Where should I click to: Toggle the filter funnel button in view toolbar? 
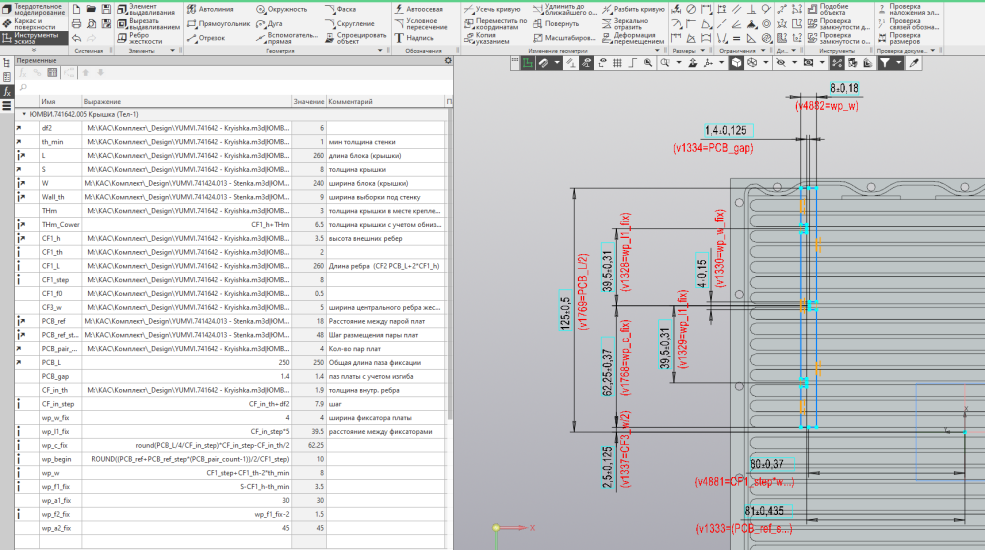(885, 63)
